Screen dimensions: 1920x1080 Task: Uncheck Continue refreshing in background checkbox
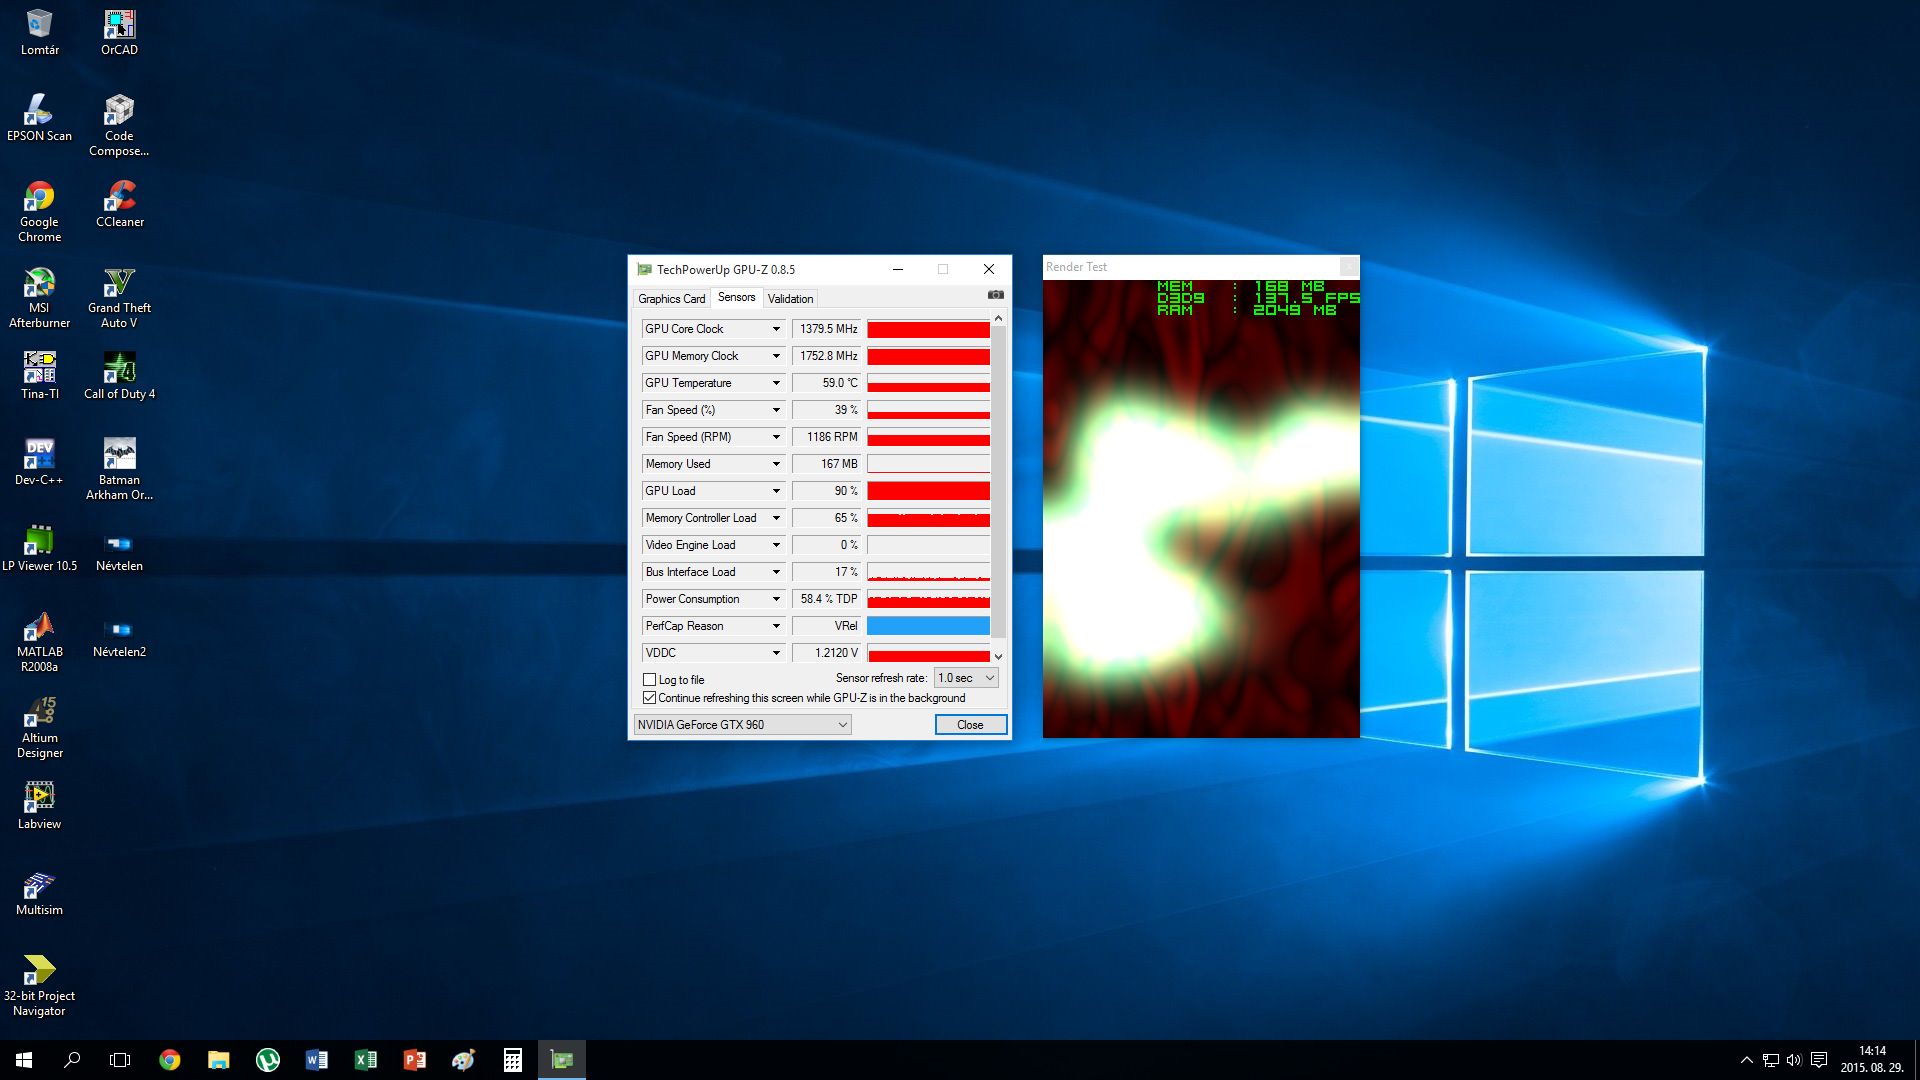click(x=649, y=698)
